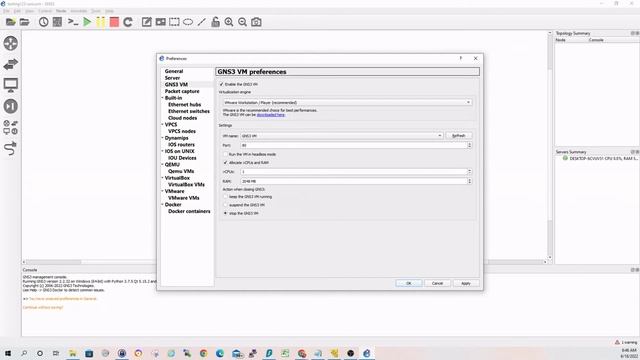Viewport: 640px width, 360px height.
Task: Browse routers in the device sidebar
Action: [11, 43]
